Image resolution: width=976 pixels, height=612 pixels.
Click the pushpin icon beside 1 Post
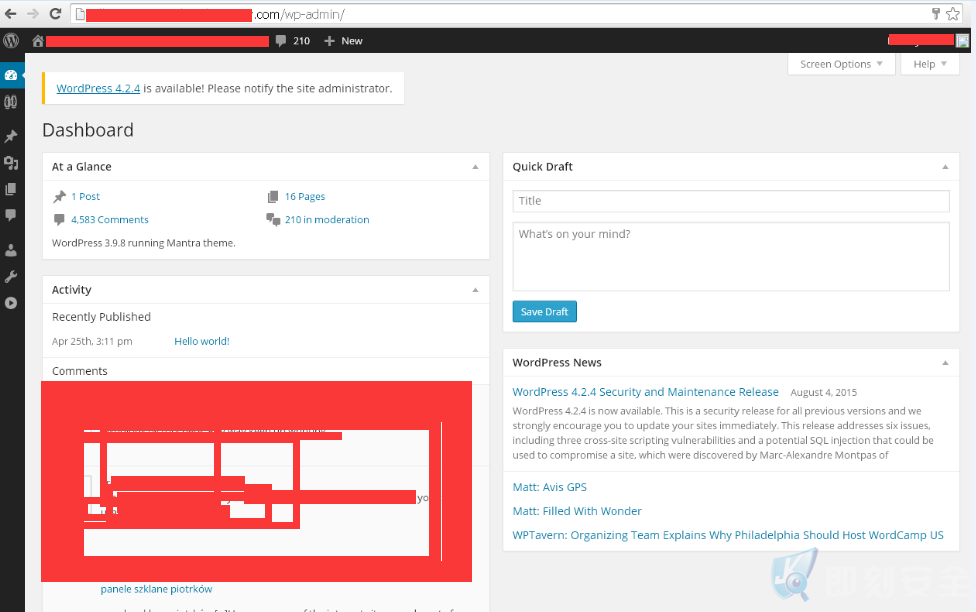(x=59, y=197)
